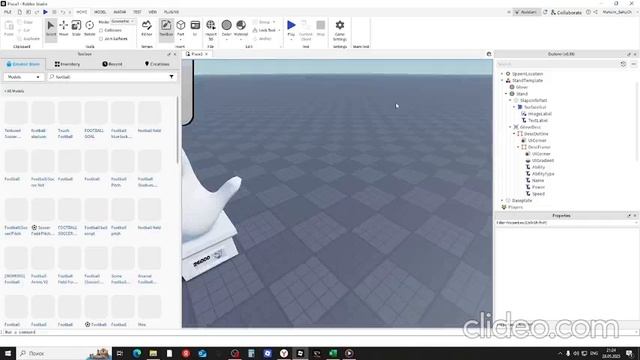Click the Toolbox results vertical scrollbar
The height and width of the screenshot is (360, 640).
point(177,130)
